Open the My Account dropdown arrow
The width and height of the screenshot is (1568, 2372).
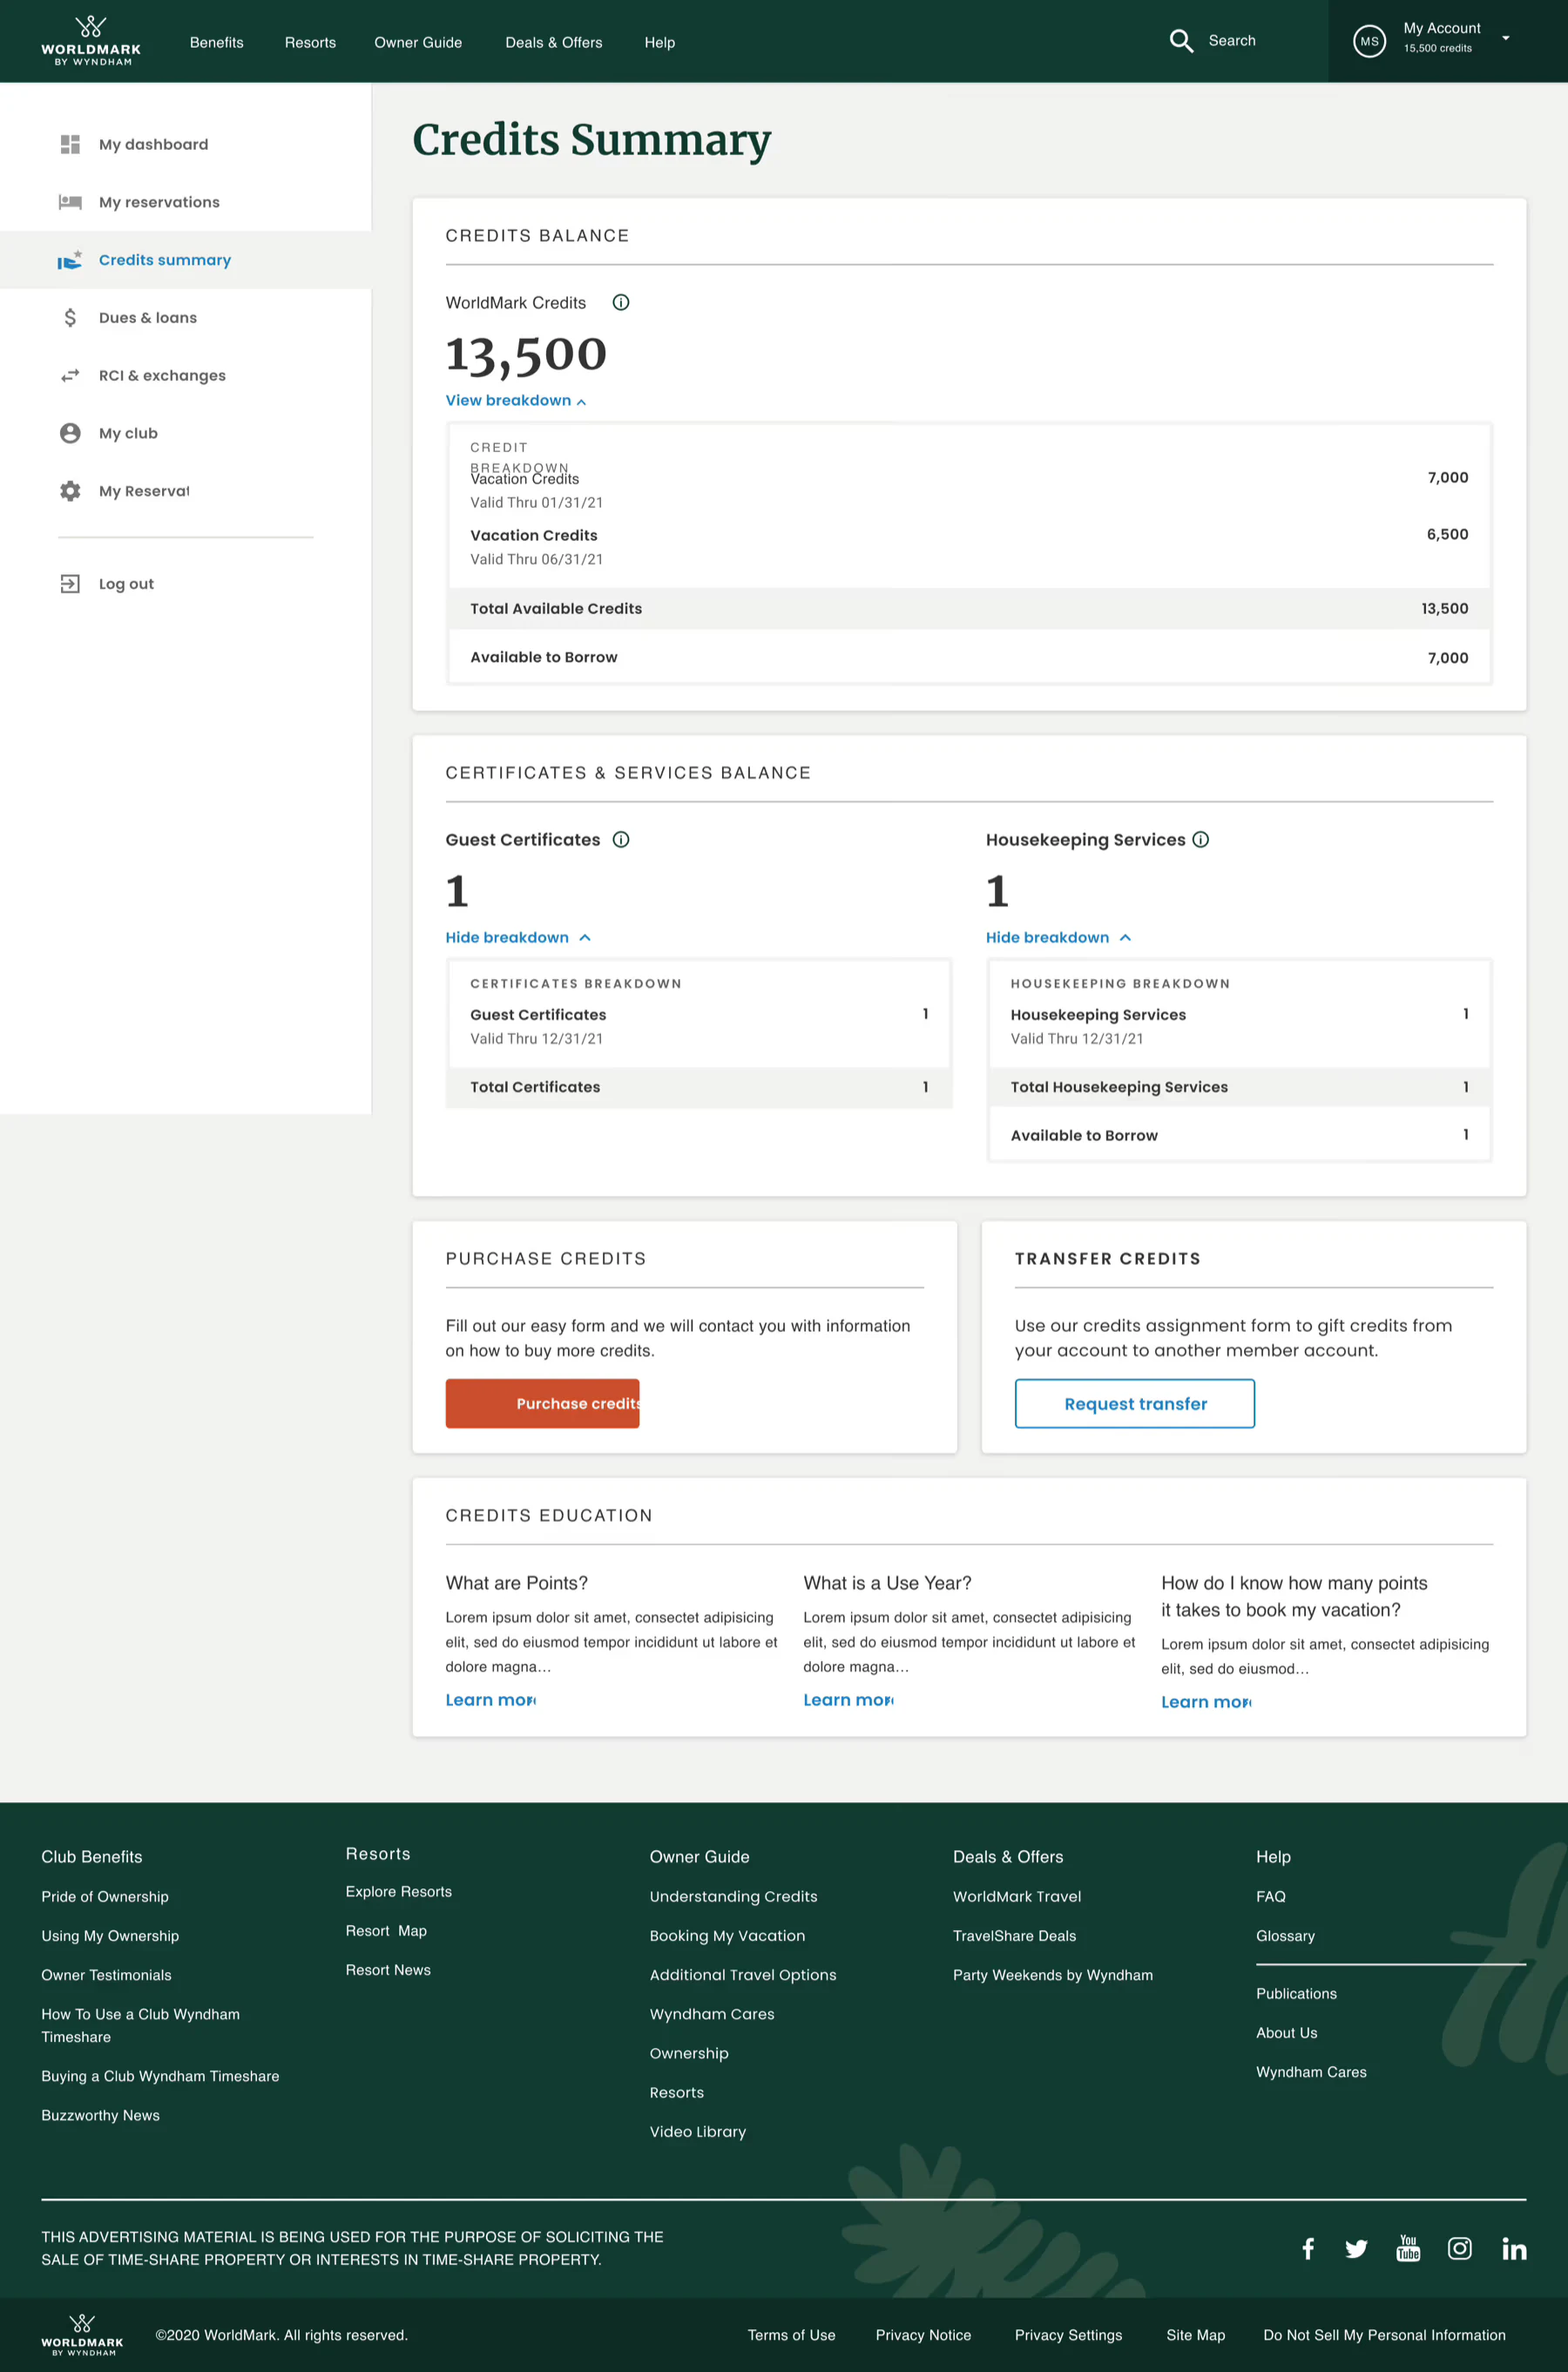click(1505, 38)
